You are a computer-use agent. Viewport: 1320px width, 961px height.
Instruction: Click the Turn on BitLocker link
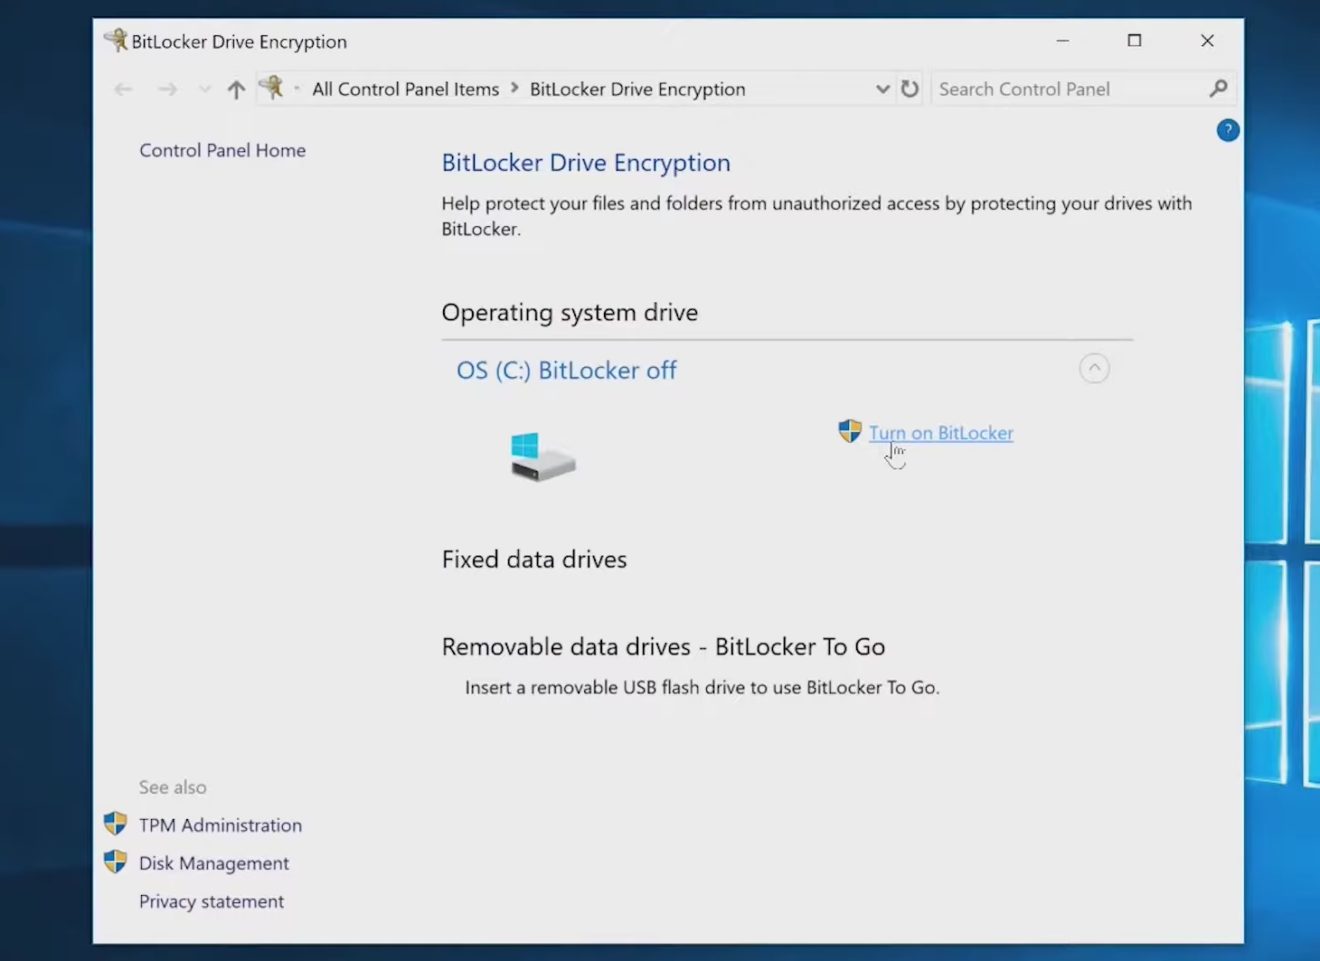click(x=941, y=432)
